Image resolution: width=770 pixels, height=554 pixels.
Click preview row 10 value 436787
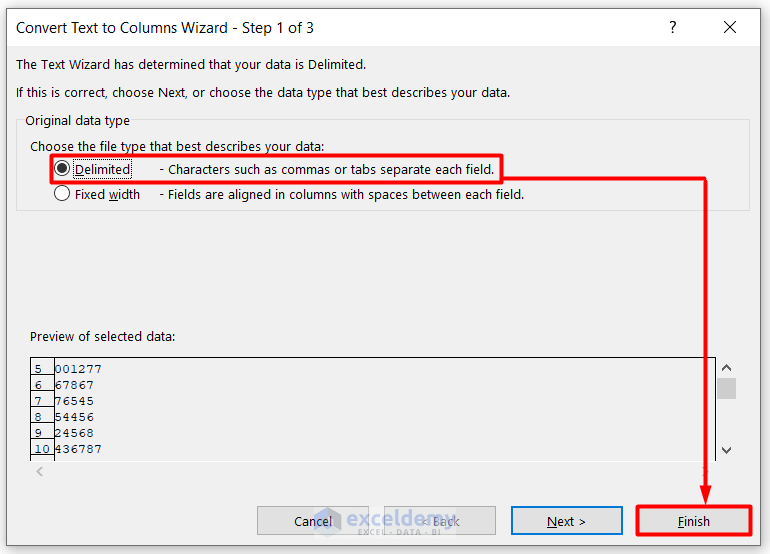78,449
